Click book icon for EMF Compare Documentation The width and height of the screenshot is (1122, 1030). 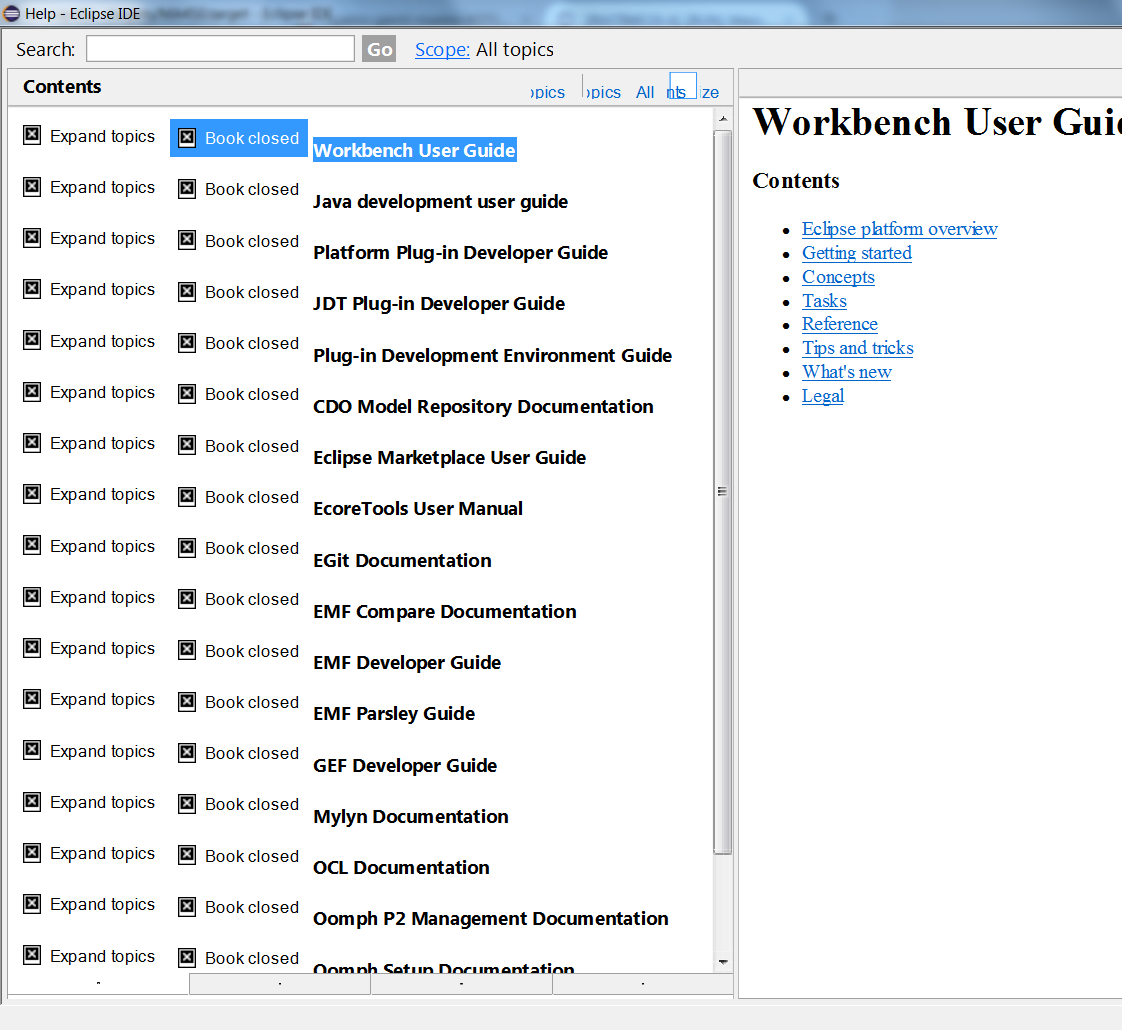pyautogui.click(x=187, y=599)
